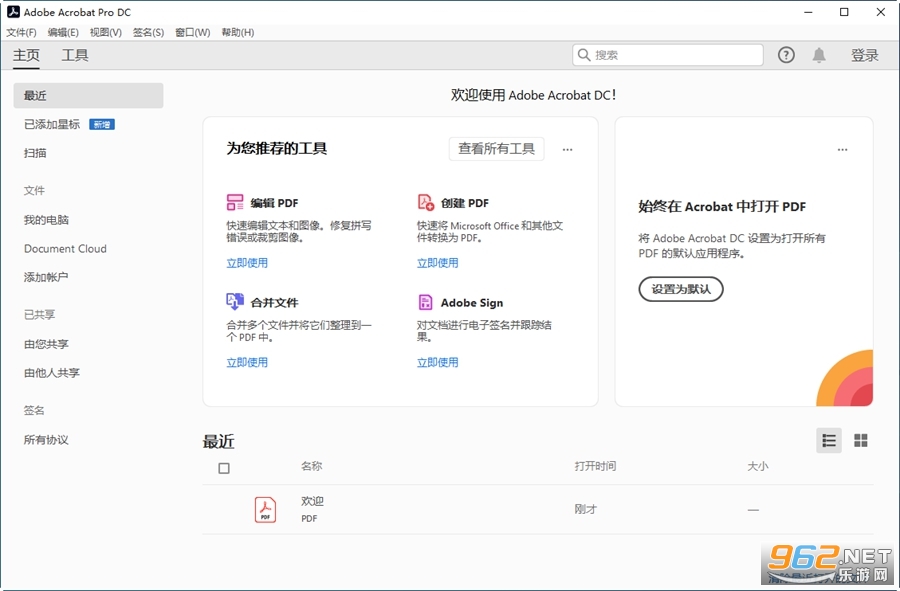The width and height of the screenshot is (900, 591).
Task: Click the Edit PDF tool icon
Action: [x=235, y=203]
